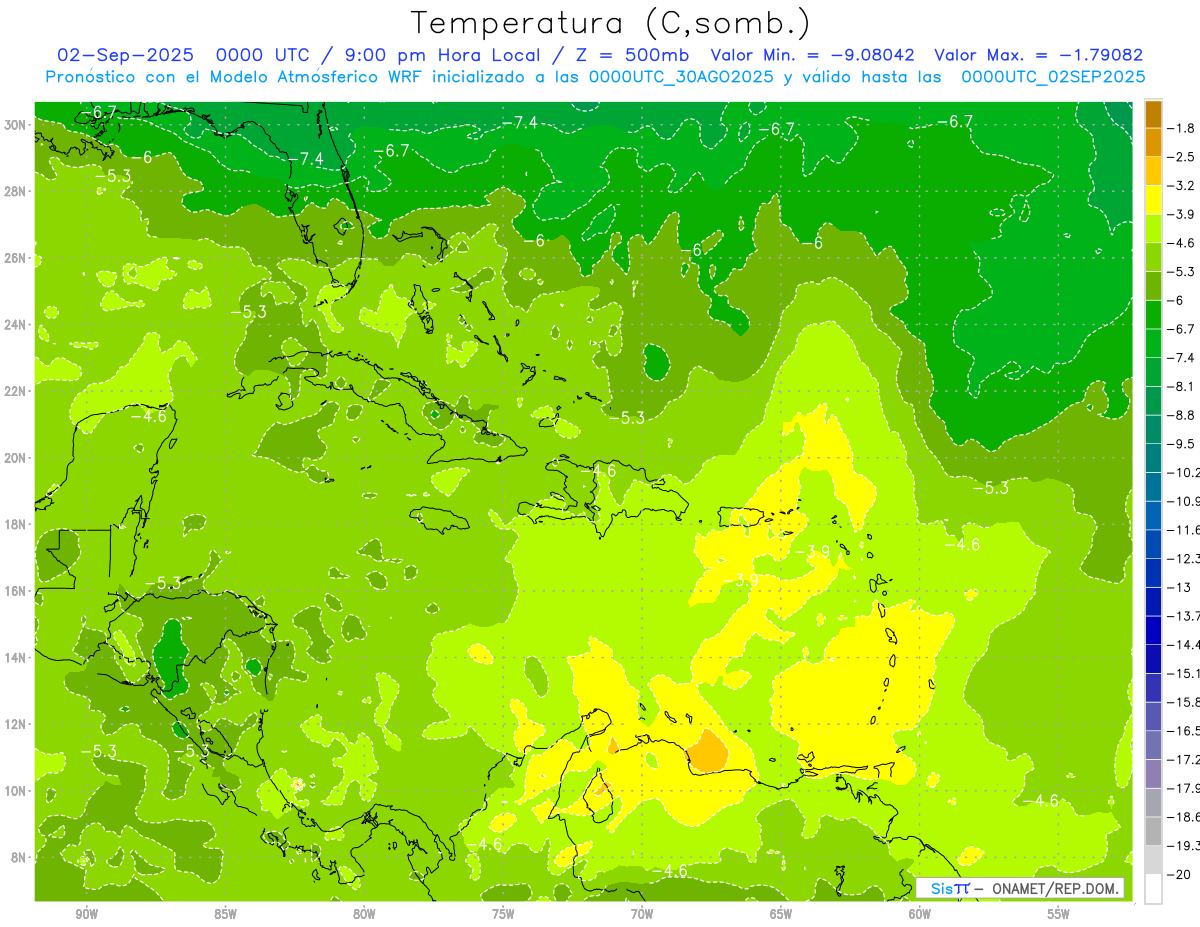The image size is (1200, 927).
Task: Click the legend value "-13.7"
Action: pyautogui.click(x=1184, y=616)
